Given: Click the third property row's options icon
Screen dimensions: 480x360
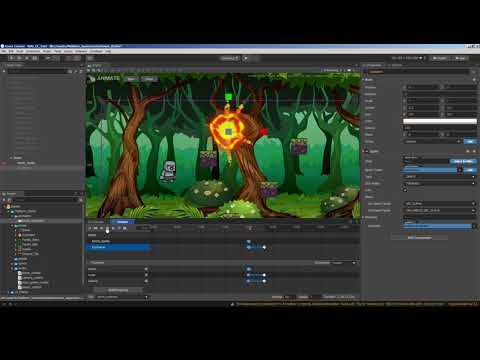Looking at the screenshot, I should point(146,281).
